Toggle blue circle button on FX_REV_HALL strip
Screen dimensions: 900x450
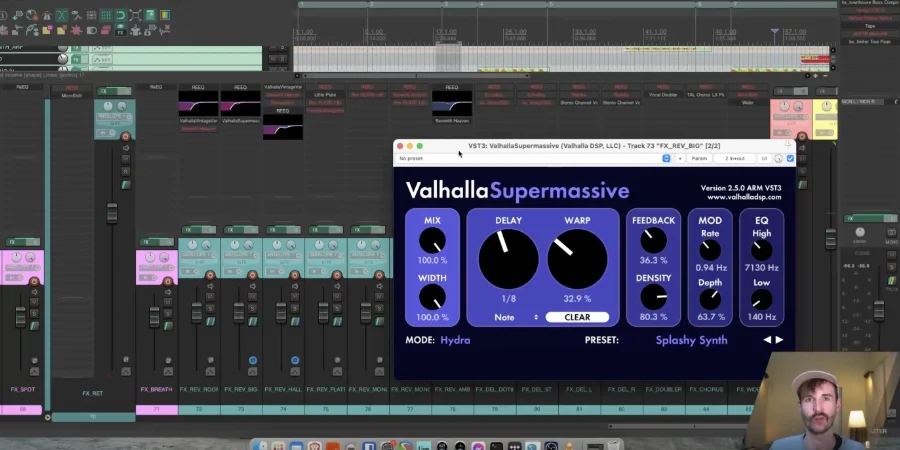(295, 360)
